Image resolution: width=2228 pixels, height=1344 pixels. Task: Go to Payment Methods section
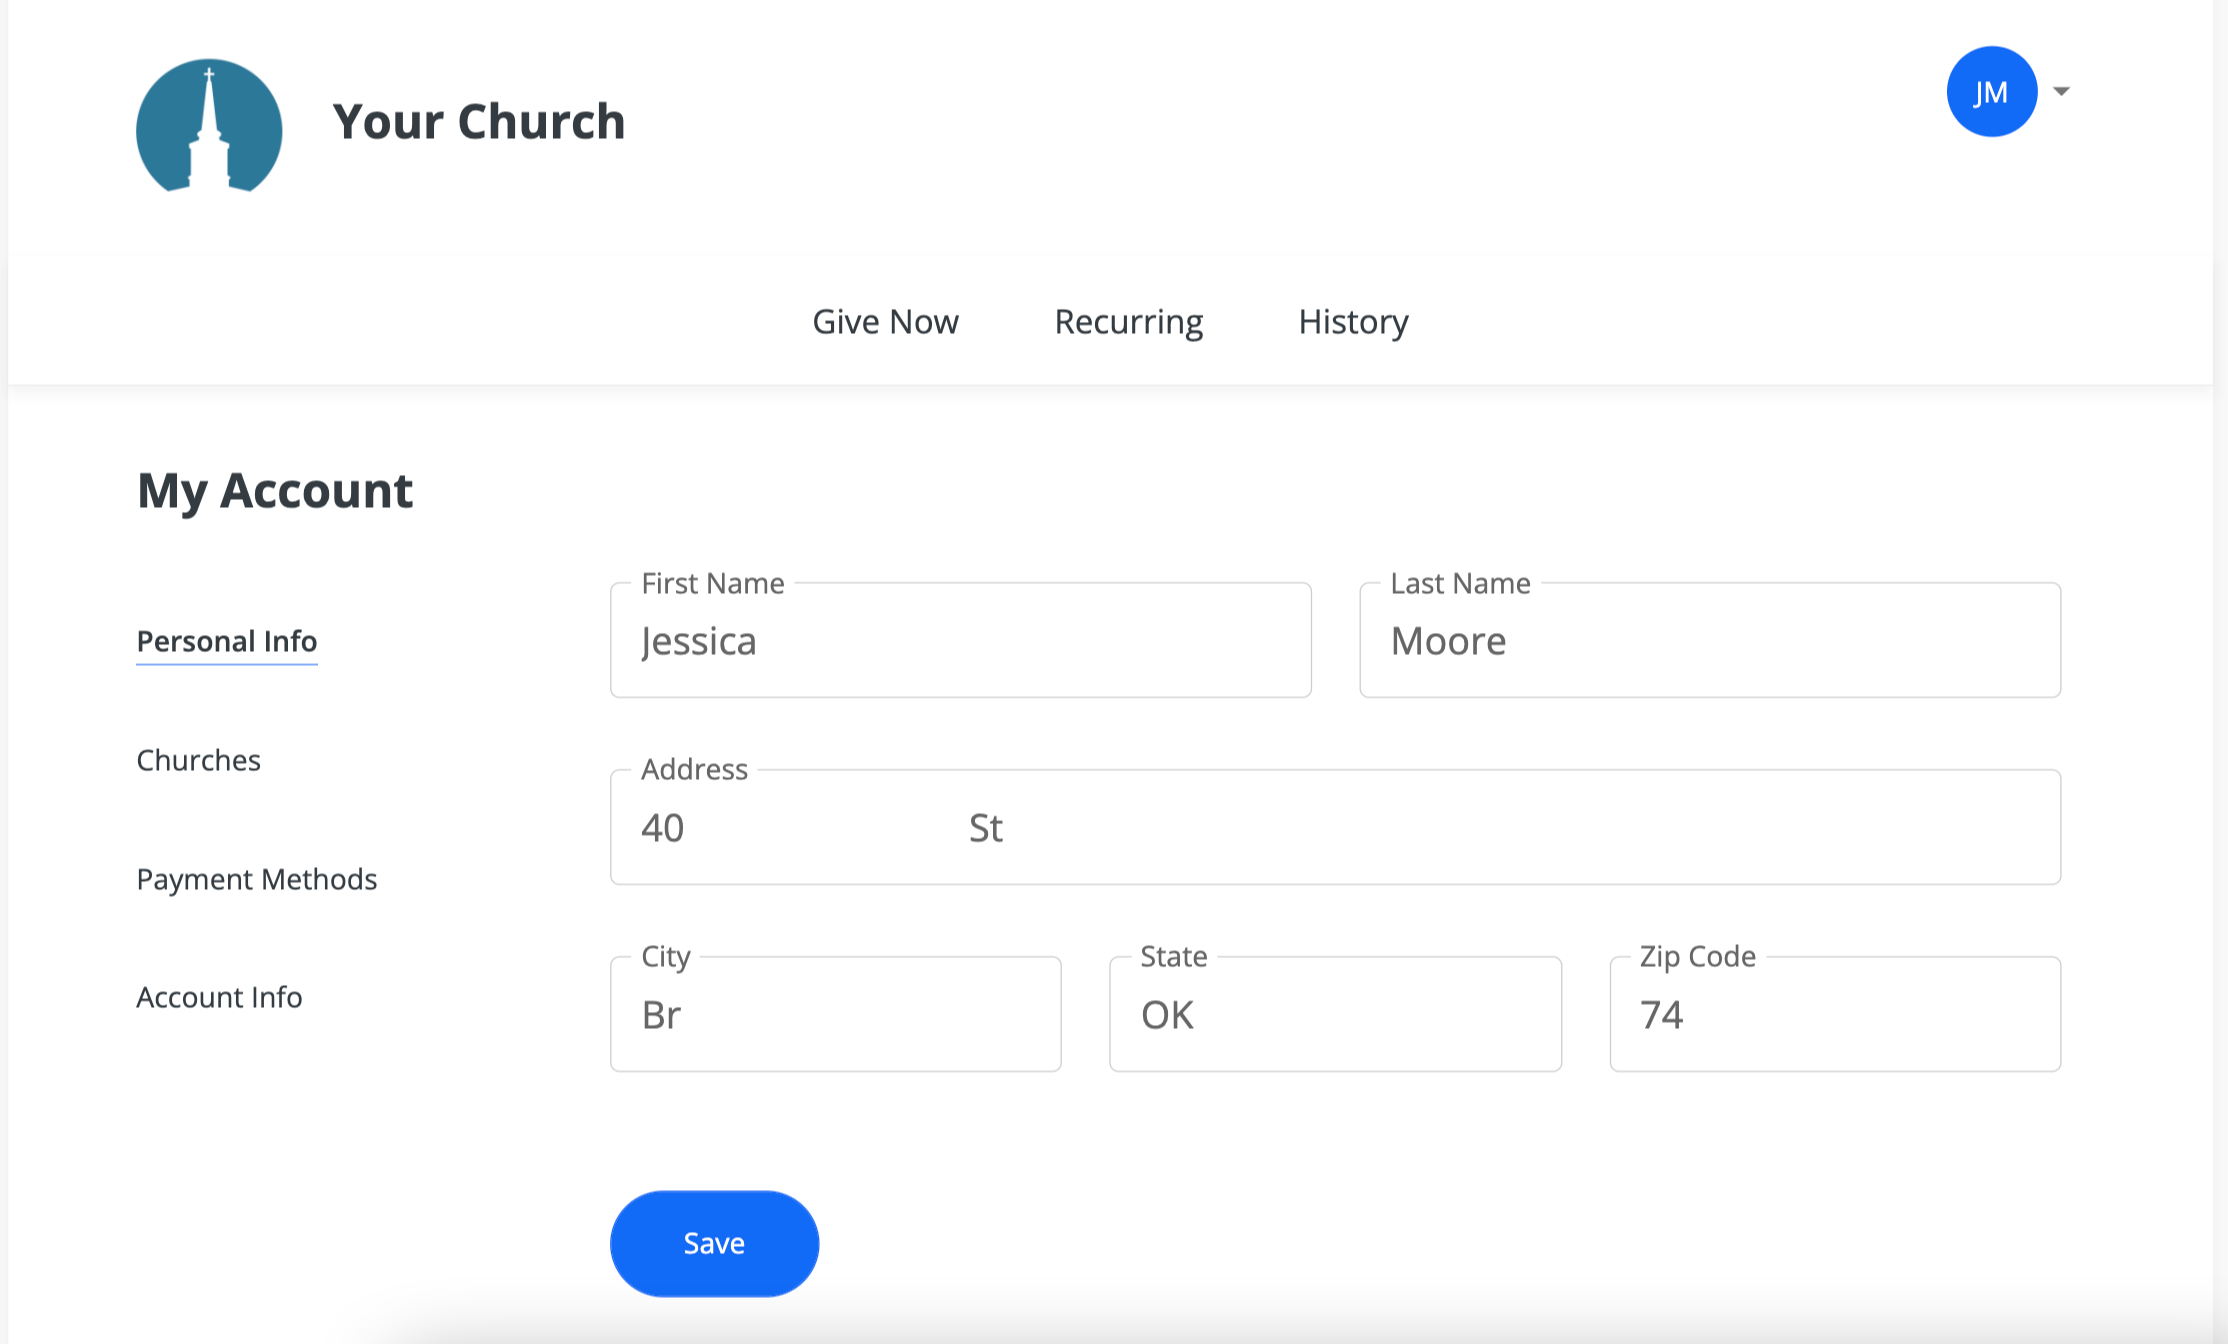click(257, 879)
